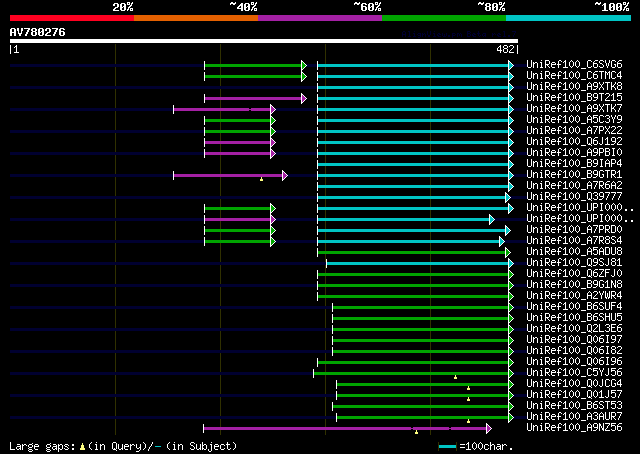Viewport: 640px width, 454px height.
Task: Click the yellow gap marker in UniRef100_B9GTR1 row
Action: 262,179
